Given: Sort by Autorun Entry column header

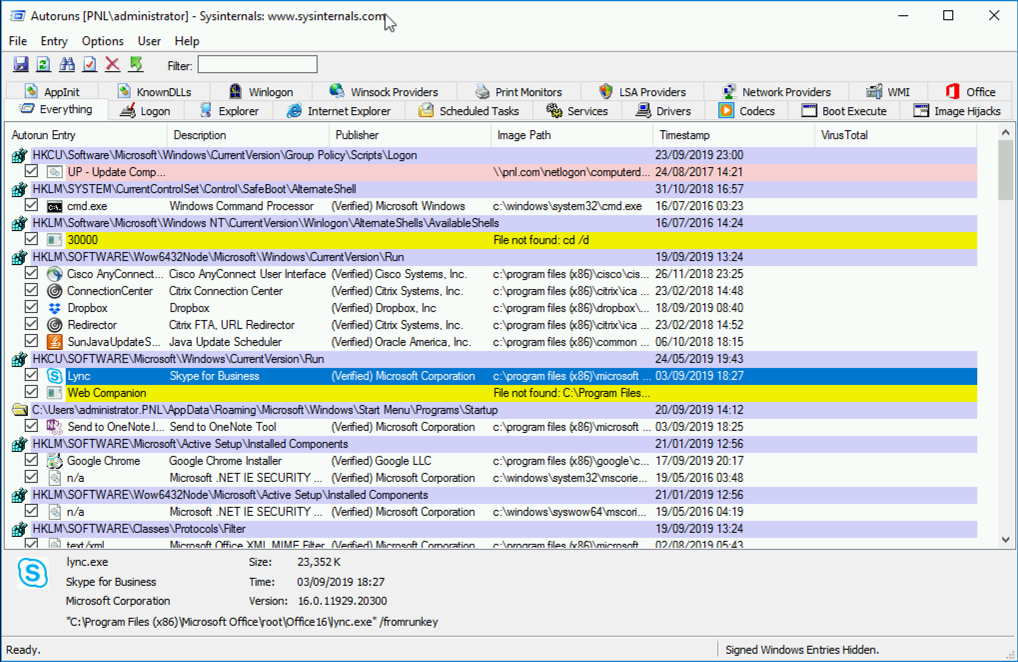Looking at the screenshot, I should [x=86, y=135].
